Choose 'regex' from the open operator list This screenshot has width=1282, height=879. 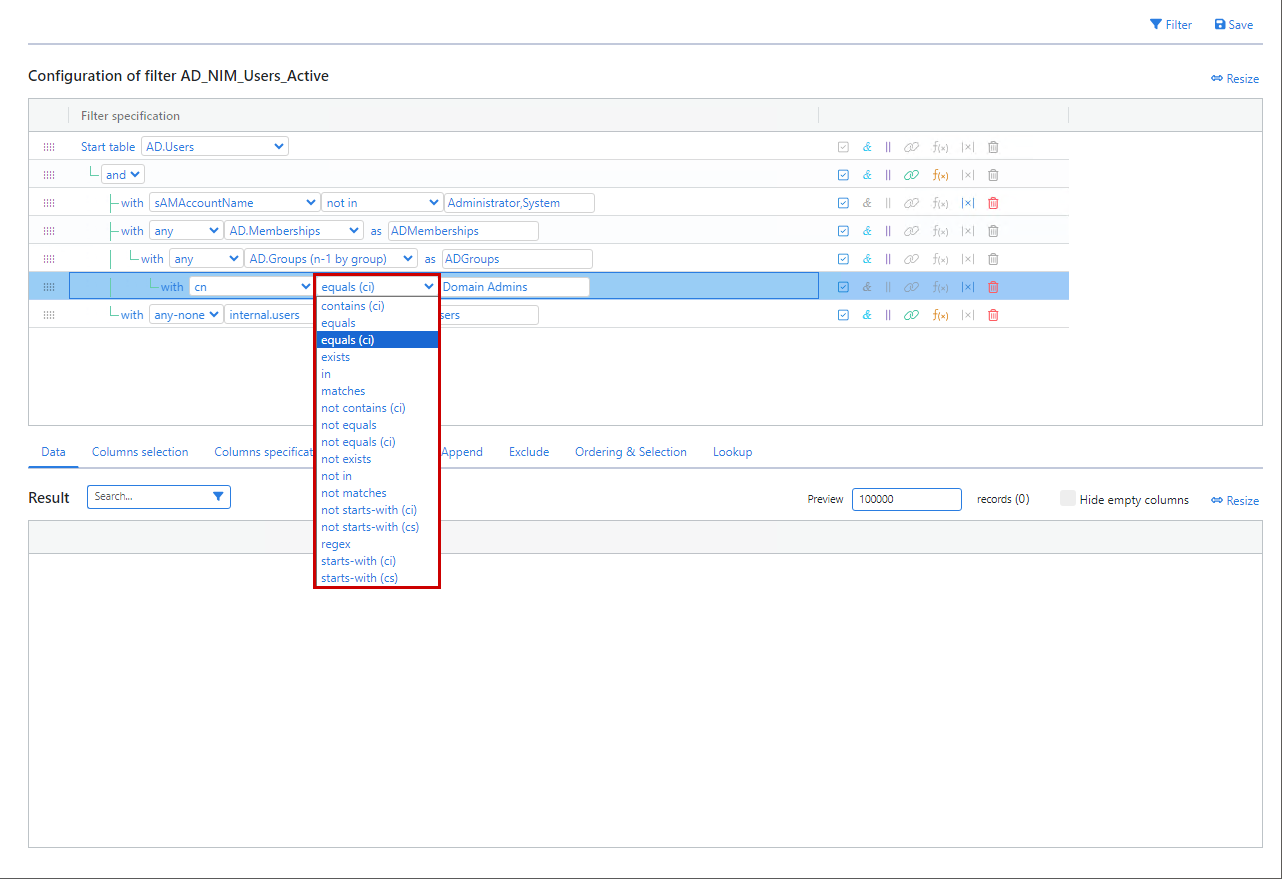click(x=336, y=544)
